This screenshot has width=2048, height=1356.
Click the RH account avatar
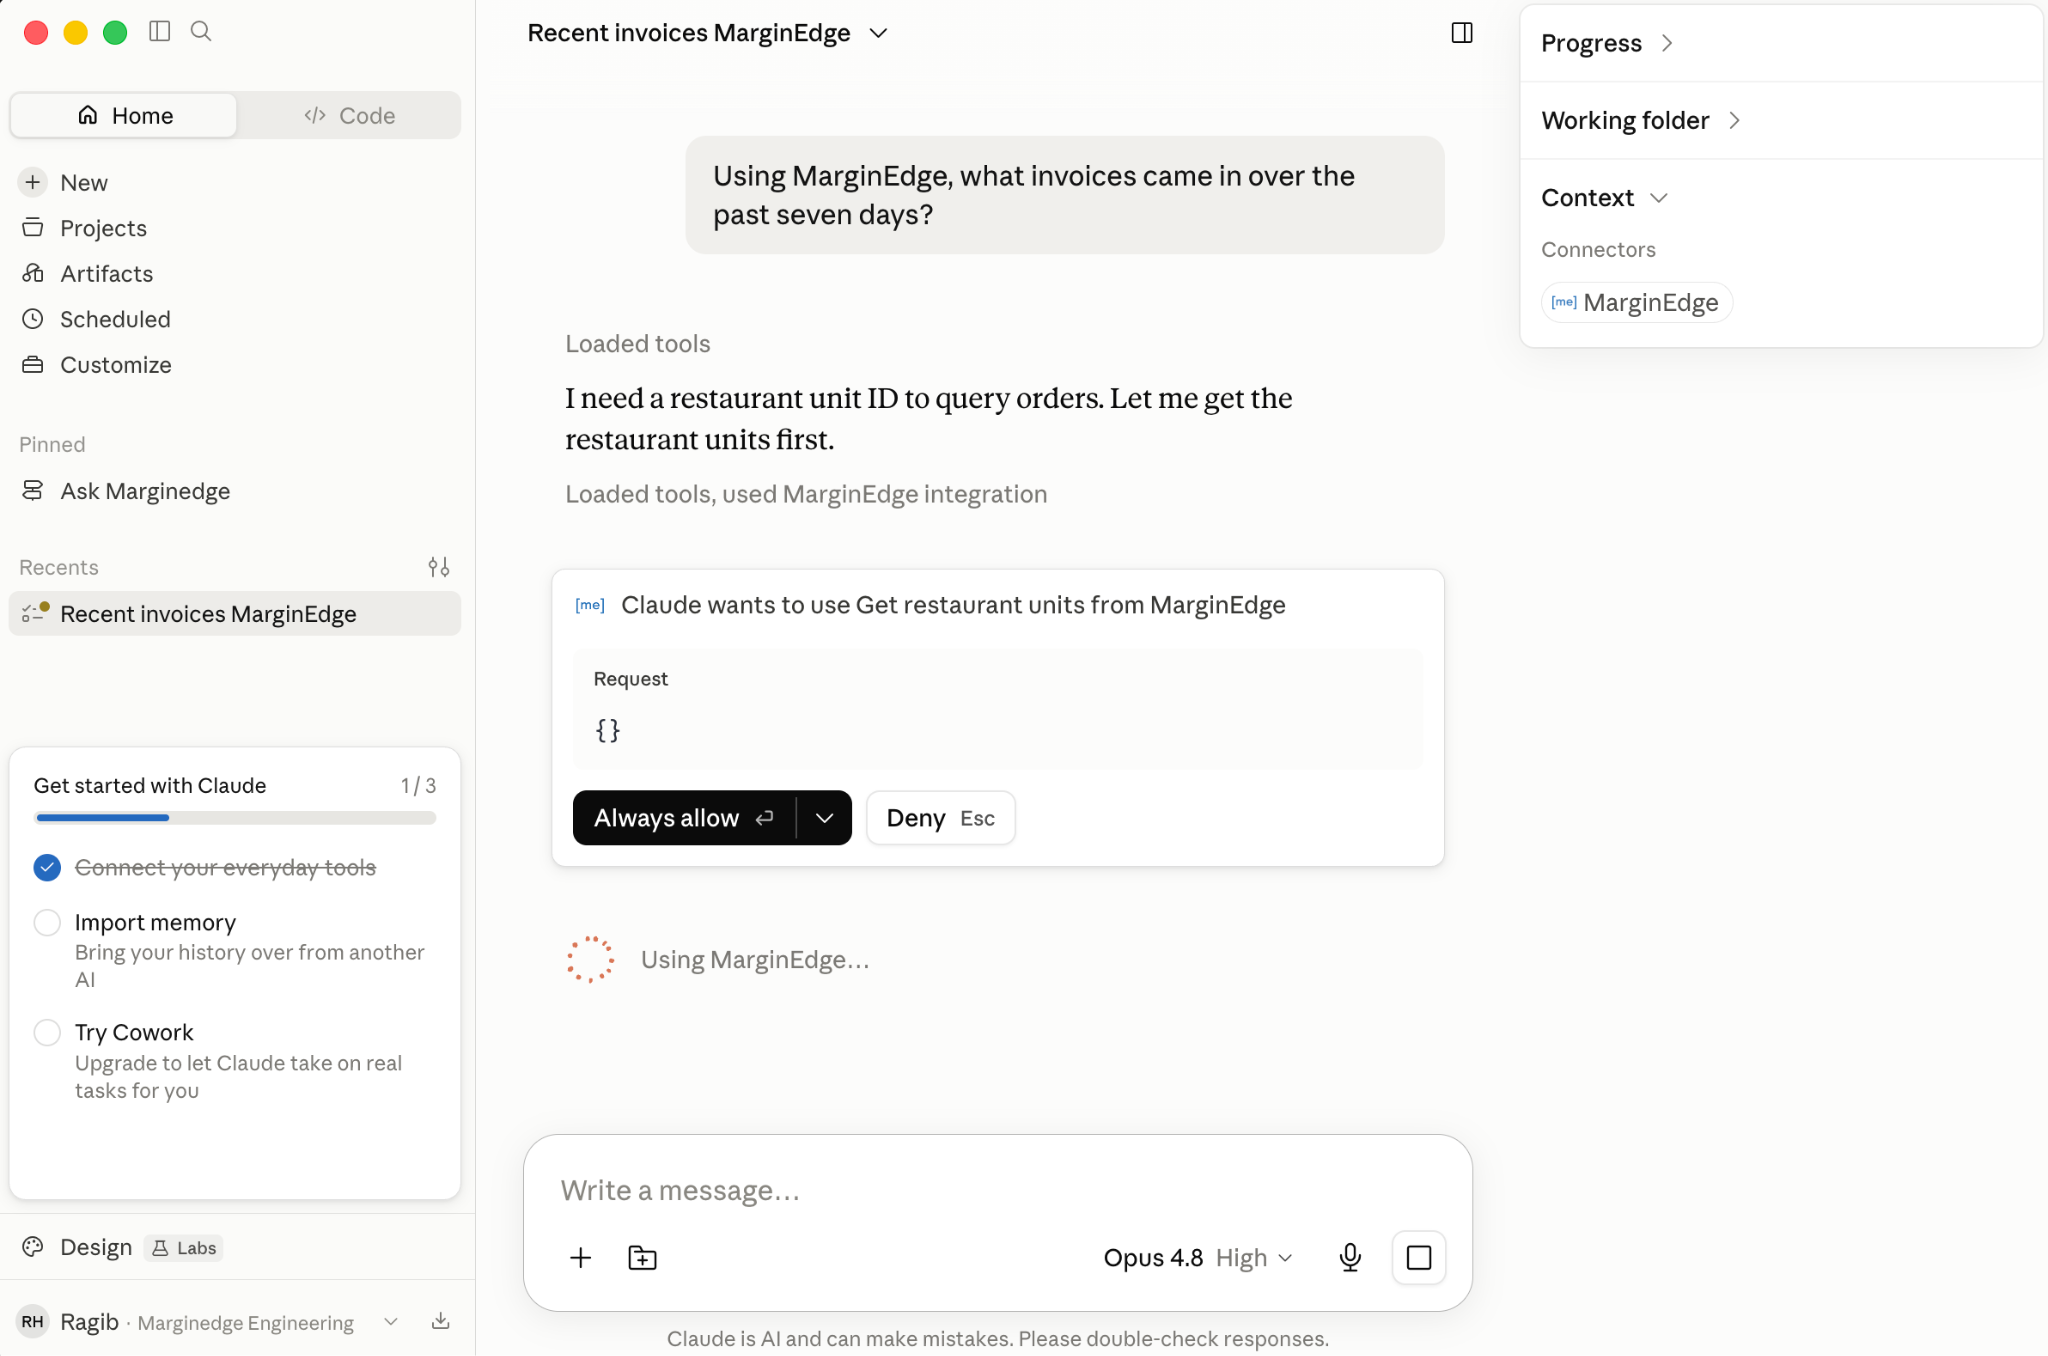[x=33, y=1322]
